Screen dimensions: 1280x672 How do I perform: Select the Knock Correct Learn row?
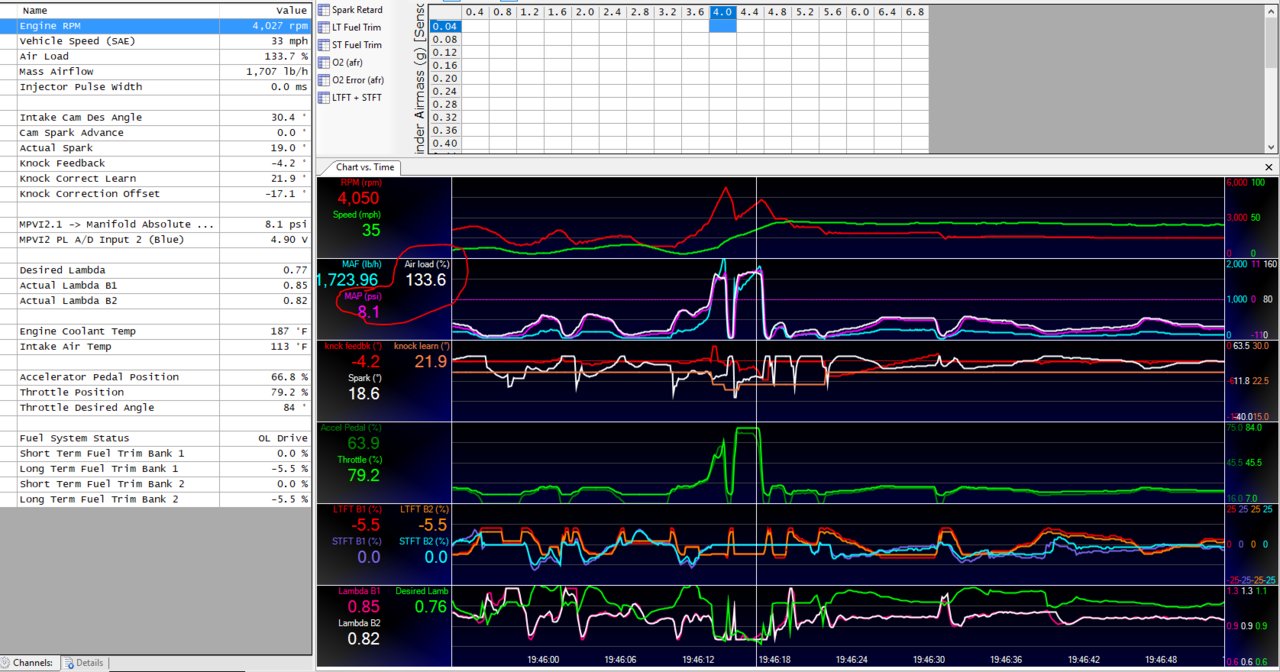[x=156, y=178]
